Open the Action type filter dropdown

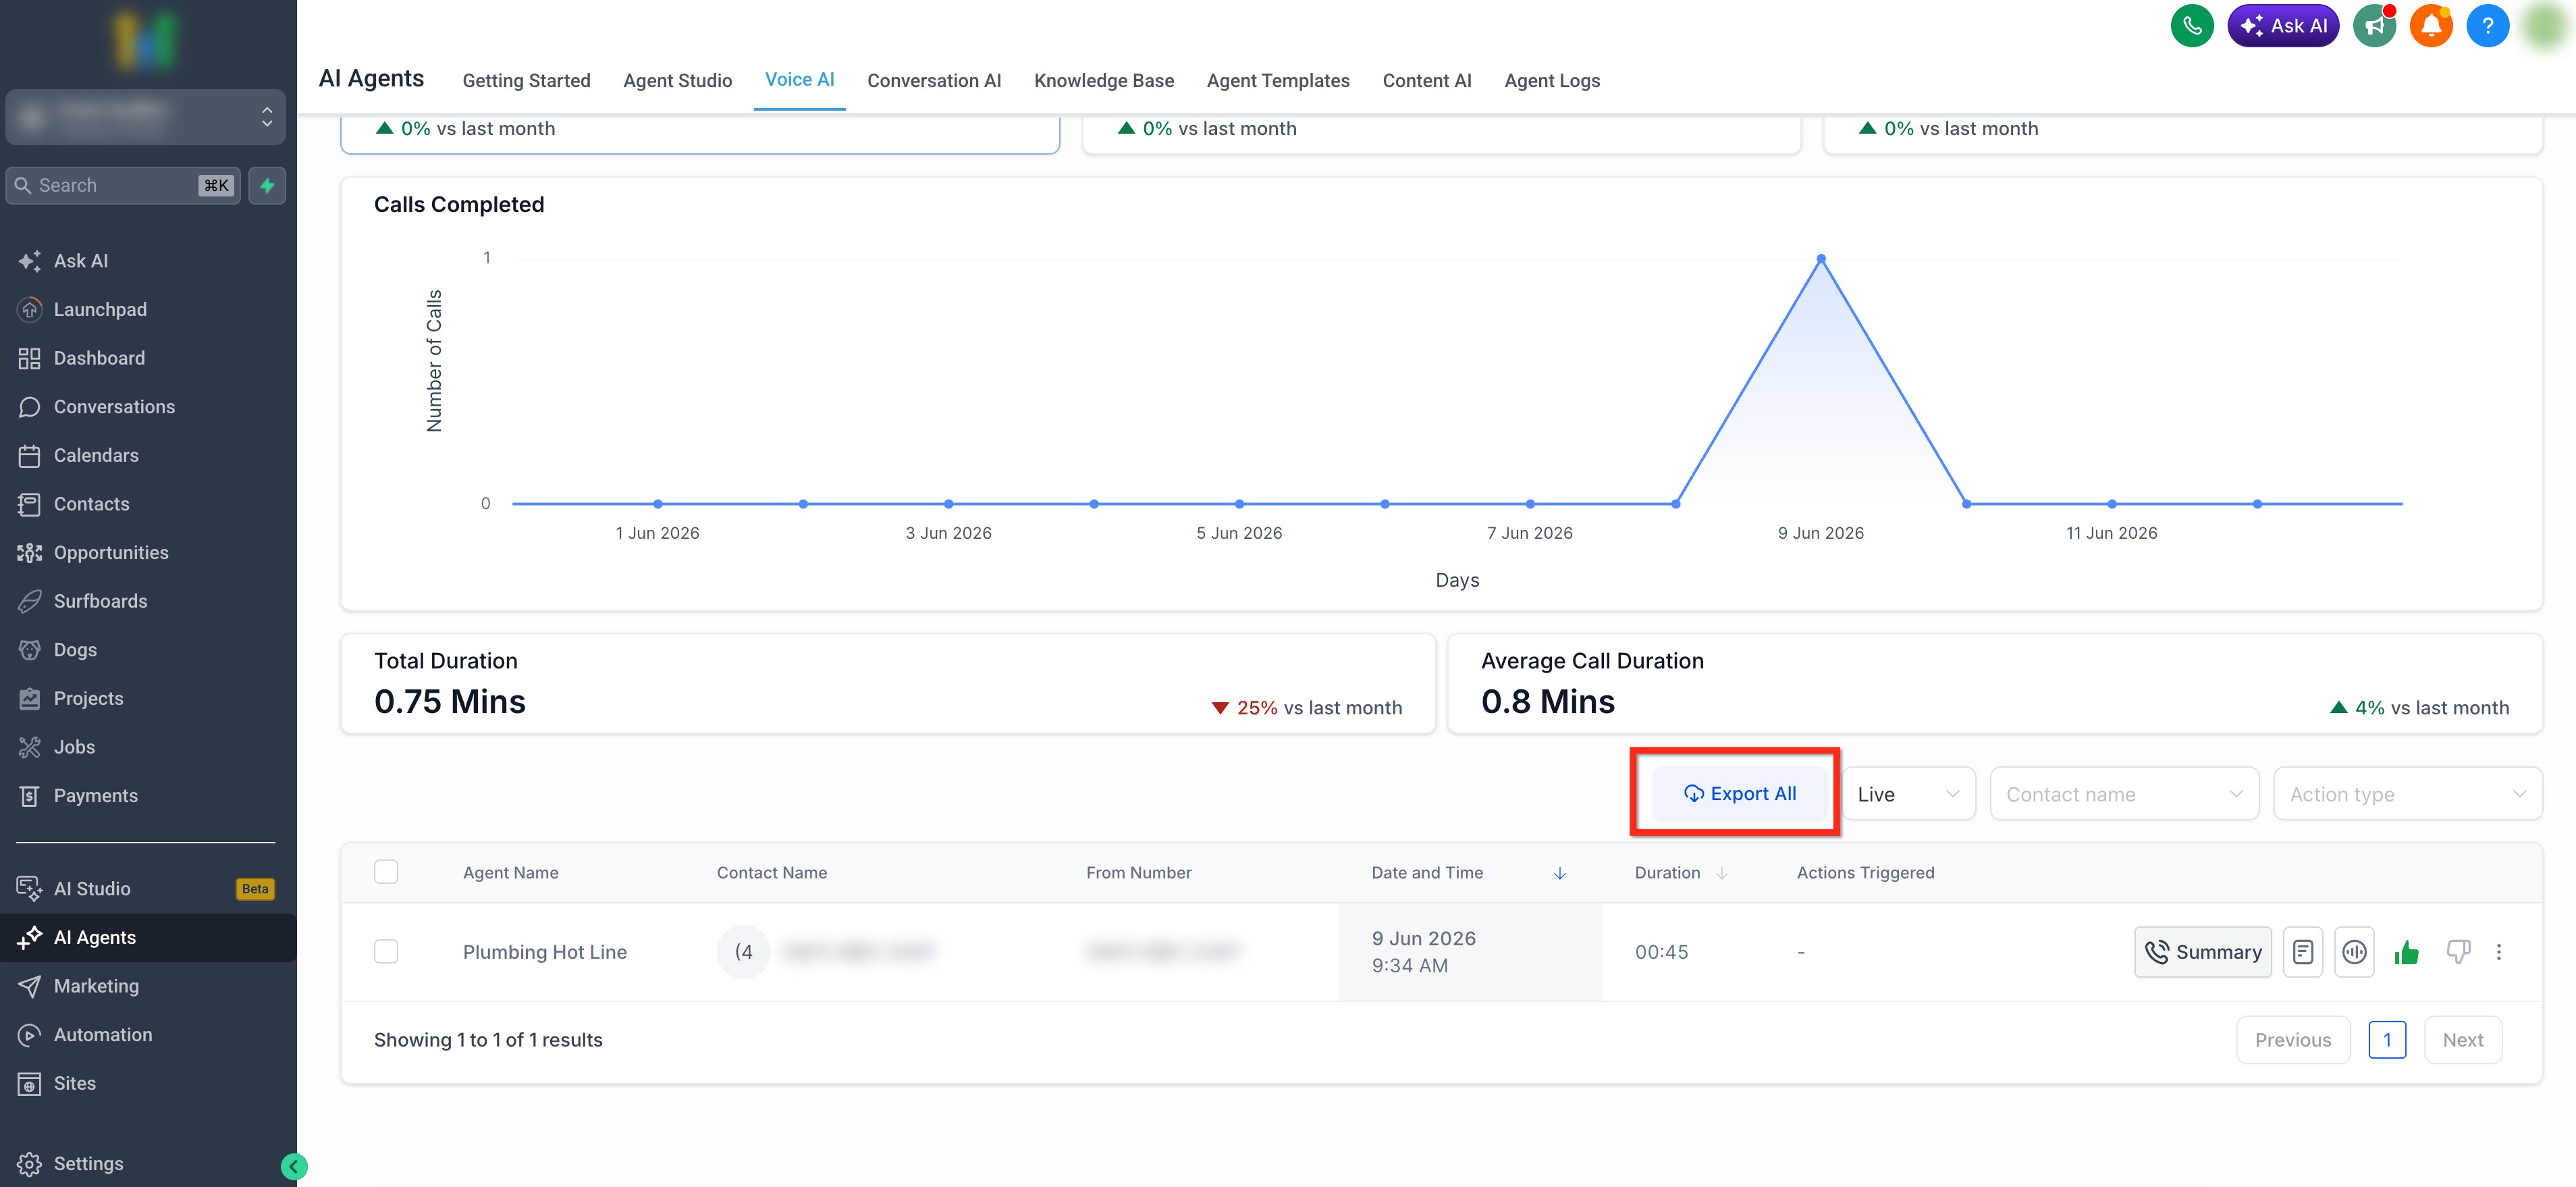click(2407, 794)
